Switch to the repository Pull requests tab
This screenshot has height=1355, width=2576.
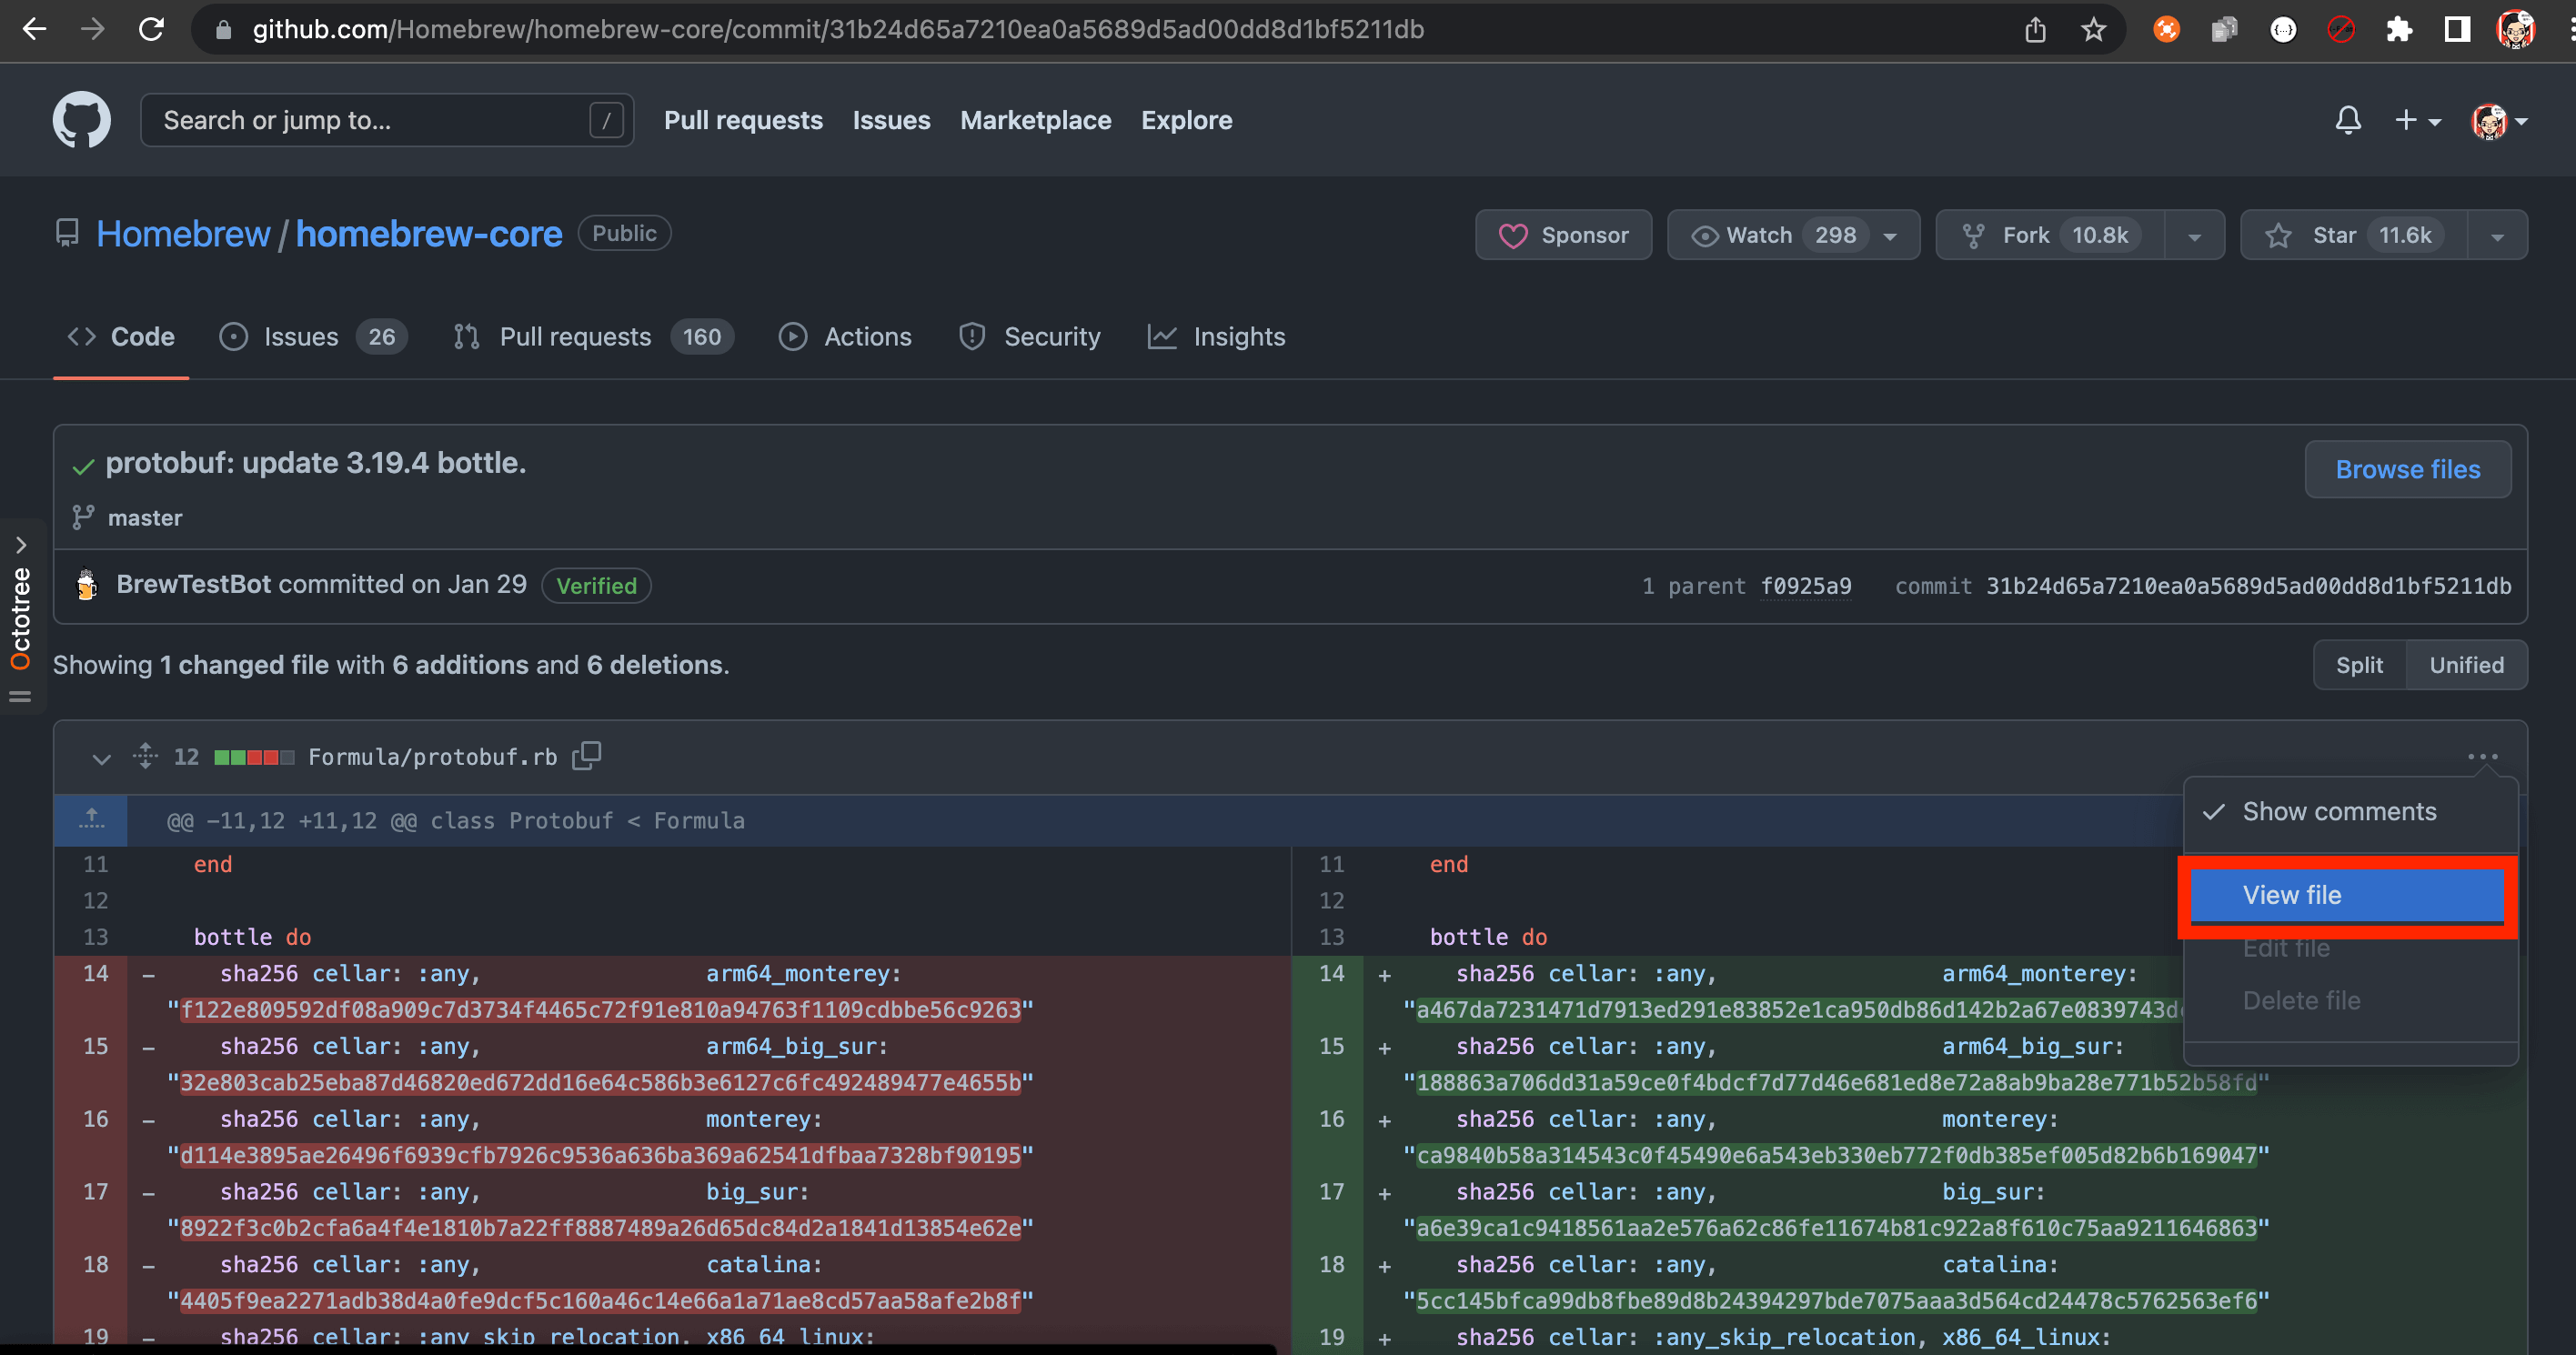594,337
